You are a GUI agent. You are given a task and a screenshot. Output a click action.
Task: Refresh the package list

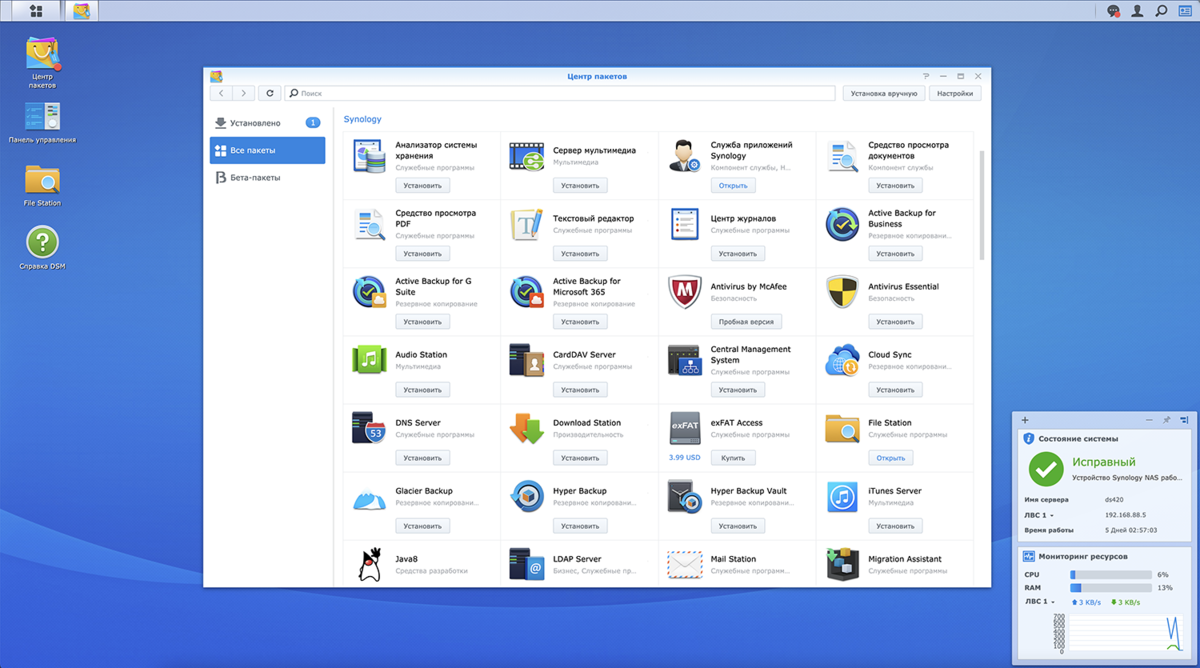[x=270, y=93]
